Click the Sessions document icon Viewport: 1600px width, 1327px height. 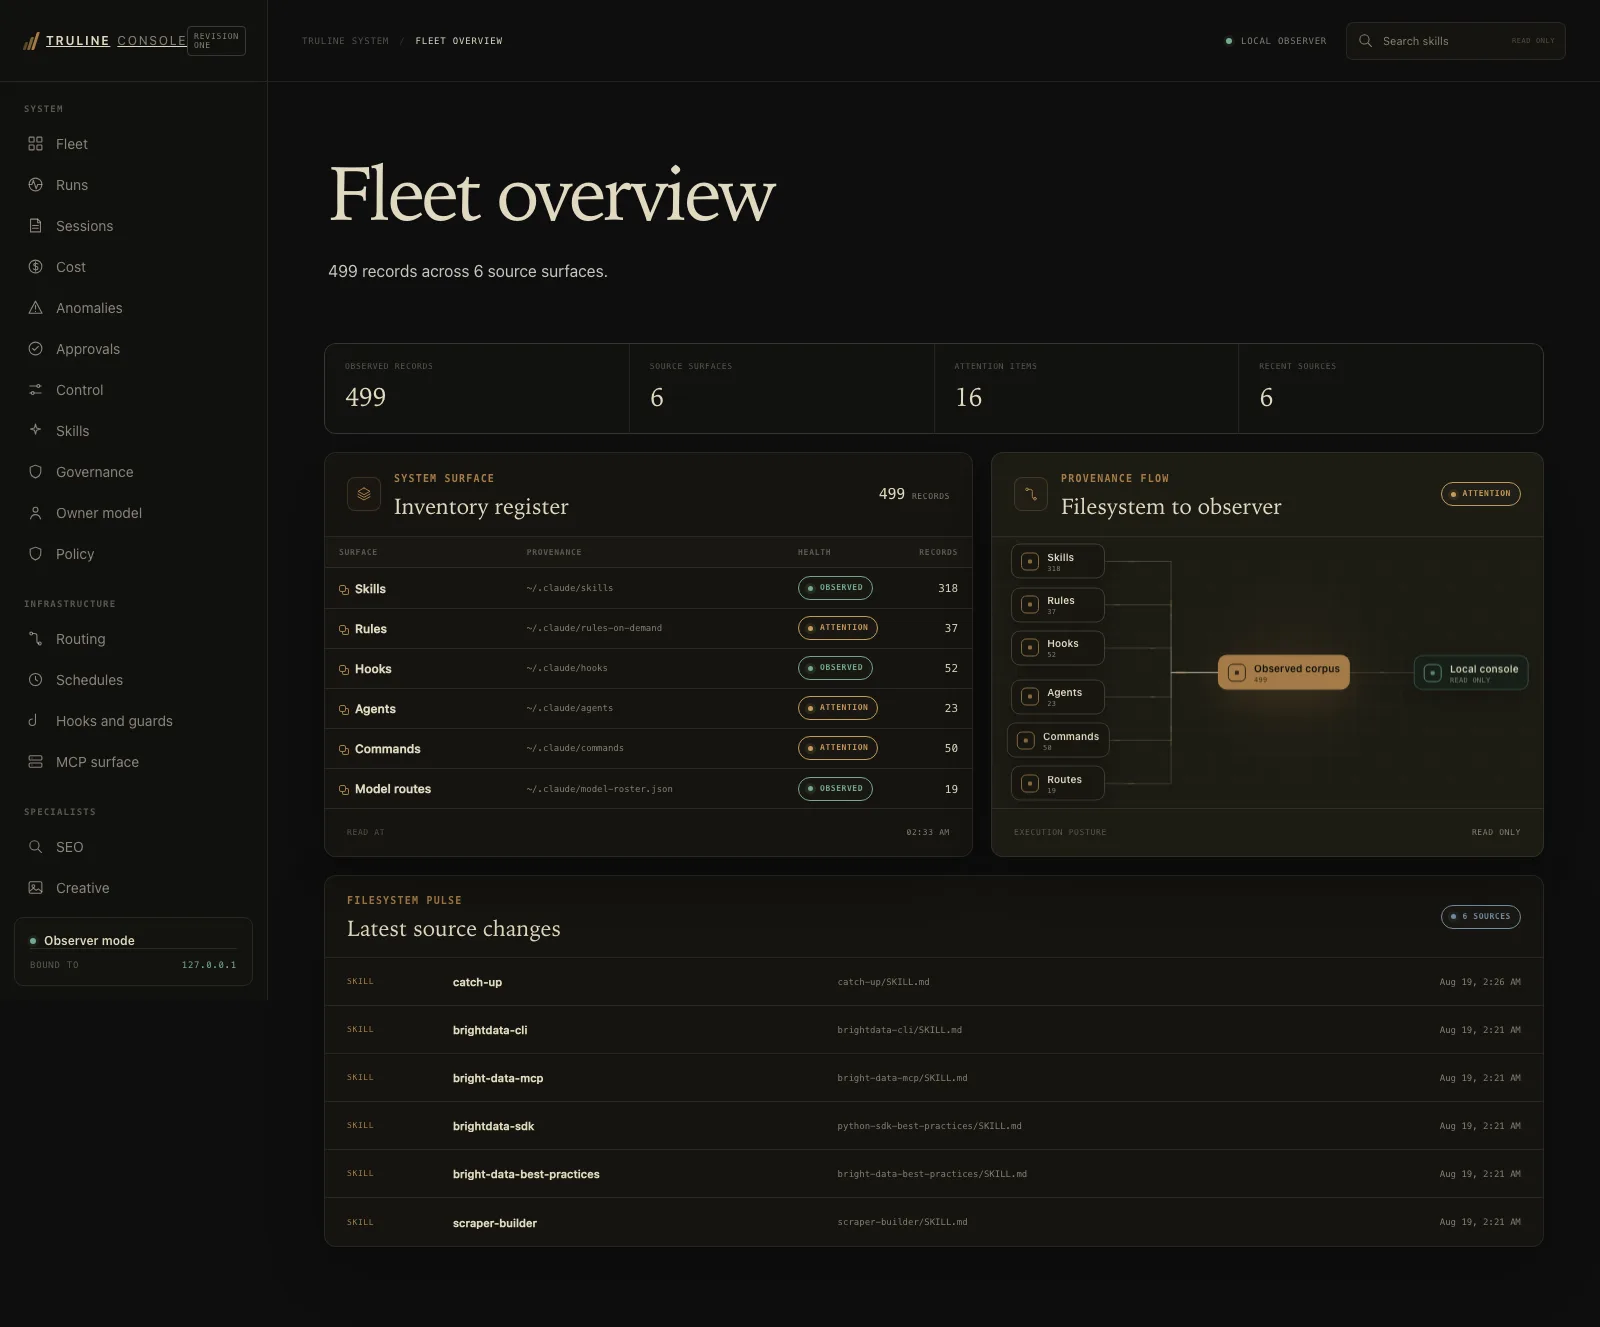pyautogui.click(x=36, y=226)
